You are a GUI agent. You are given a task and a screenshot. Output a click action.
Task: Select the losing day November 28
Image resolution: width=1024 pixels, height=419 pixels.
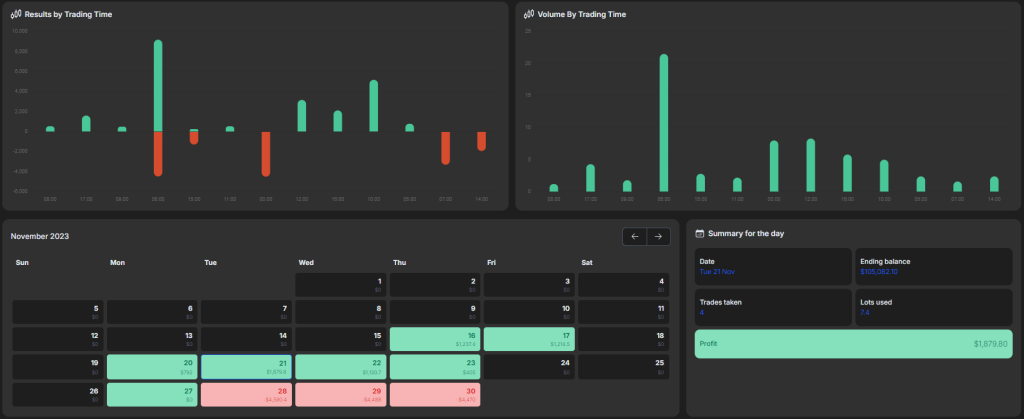(247, 394)
